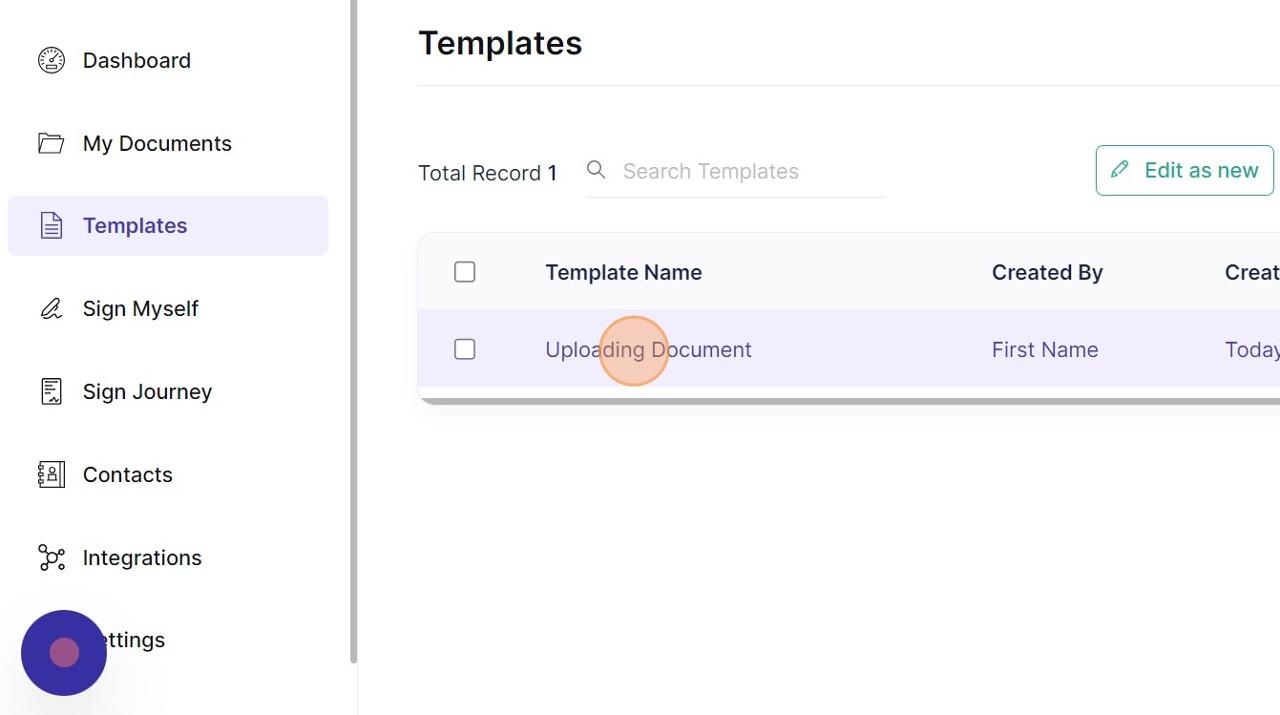Click the Contacts address book icon
Image resolution: width=1280 pixels, height=715 pixels.
[51, 474]
